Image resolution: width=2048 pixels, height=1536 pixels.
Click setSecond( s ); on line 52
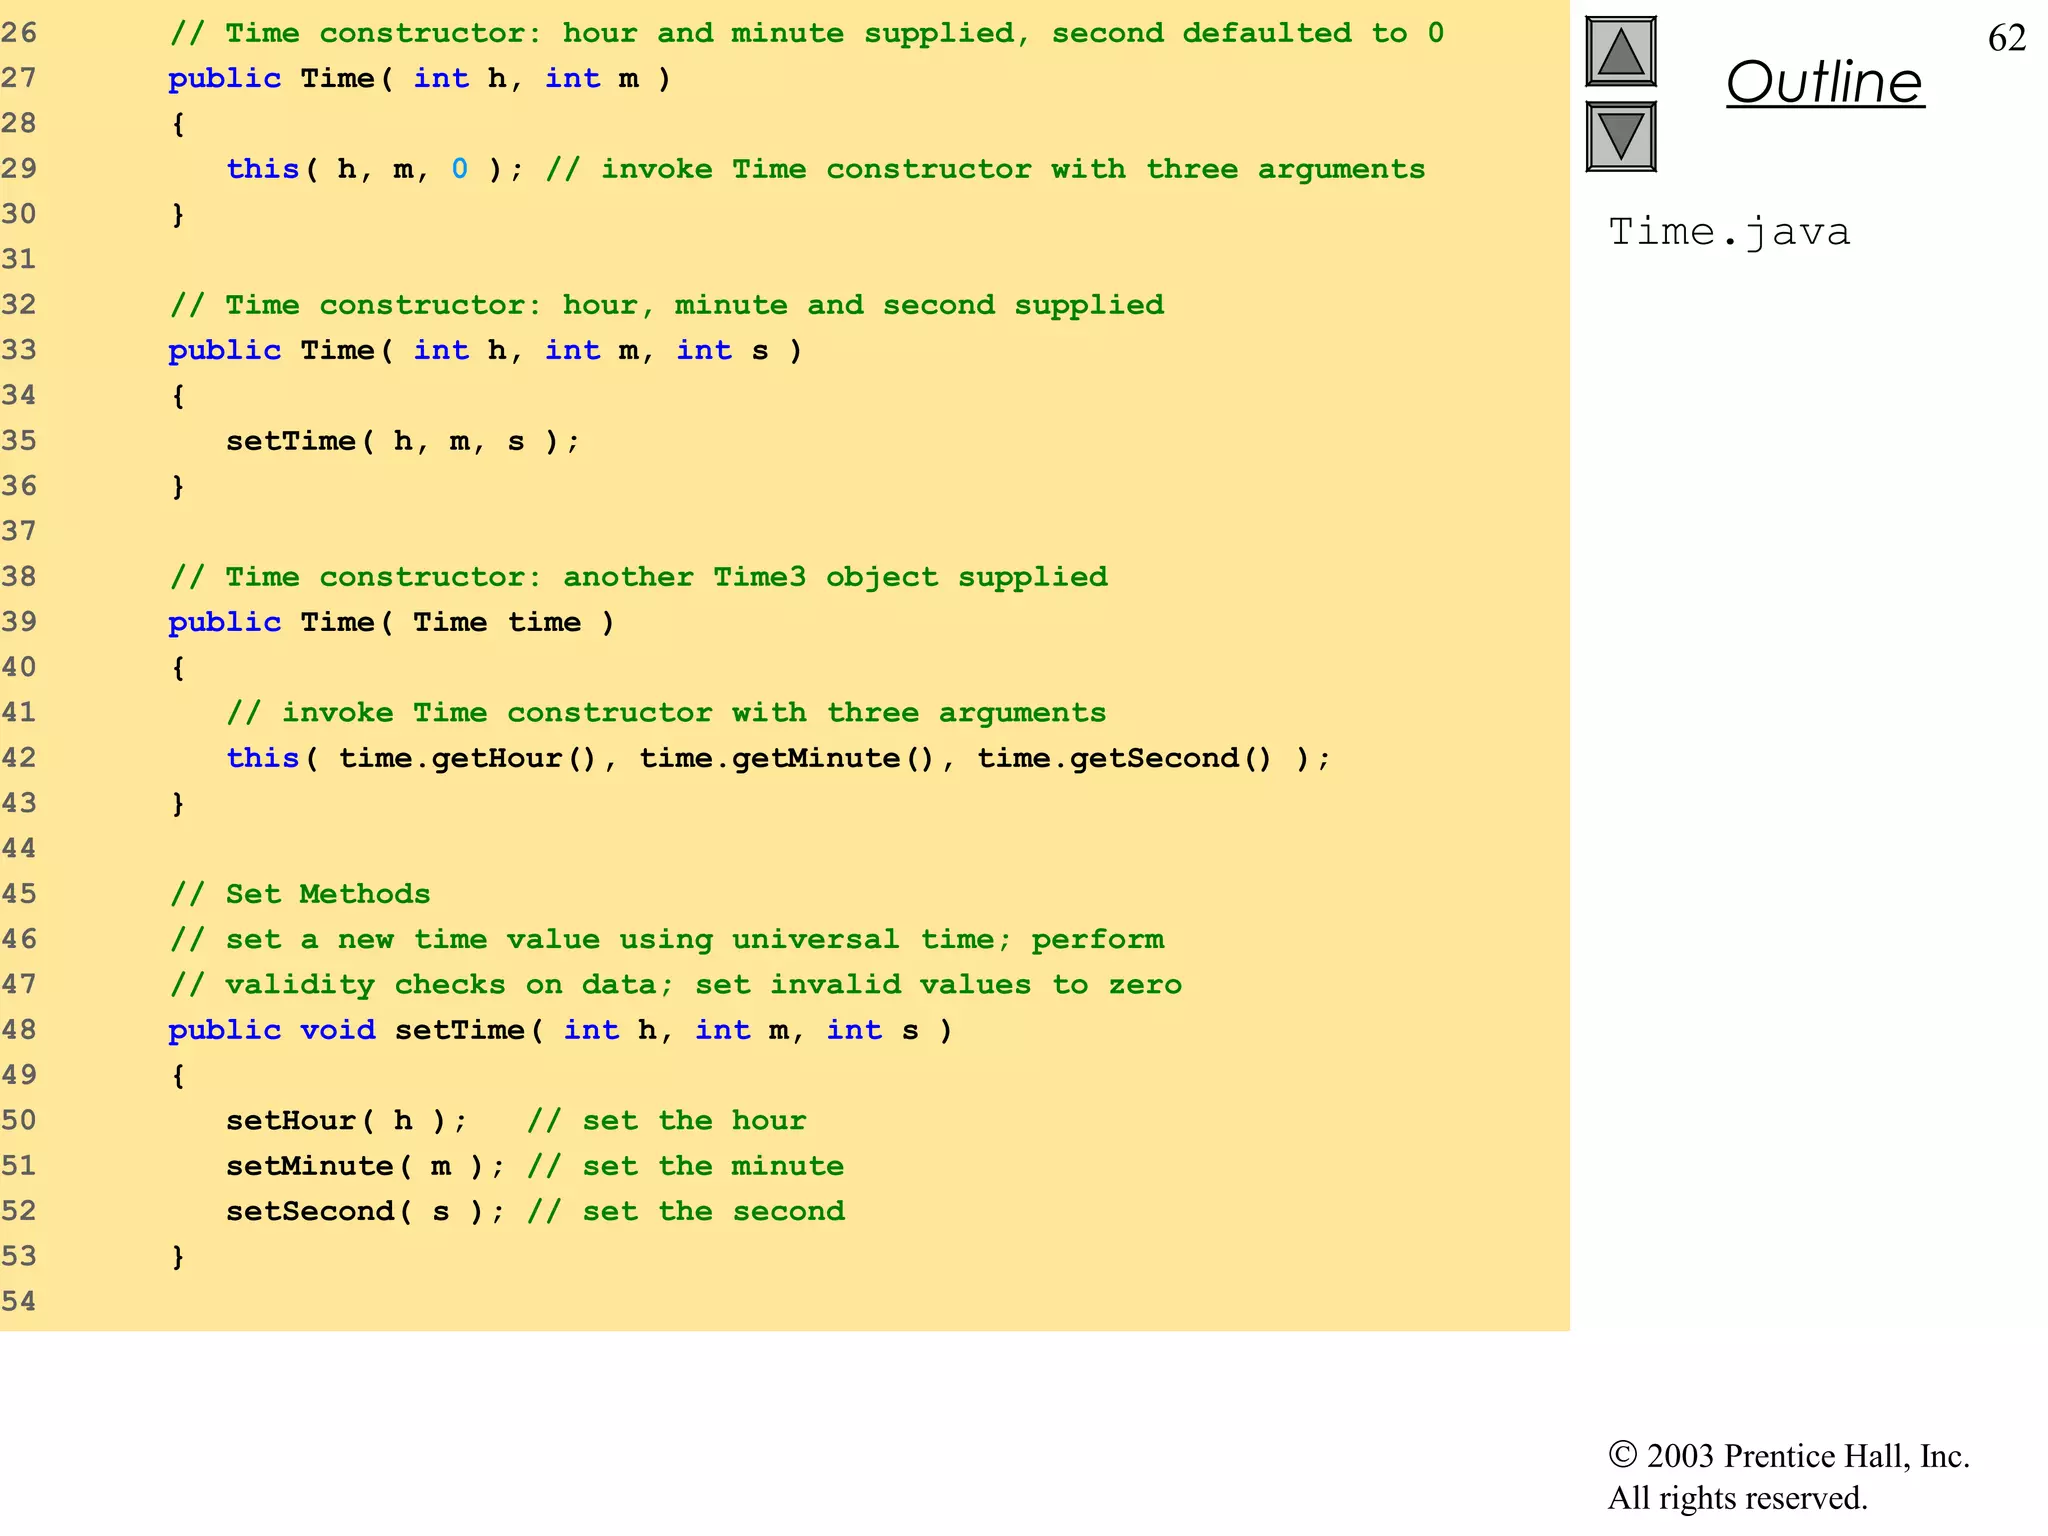366,1211
